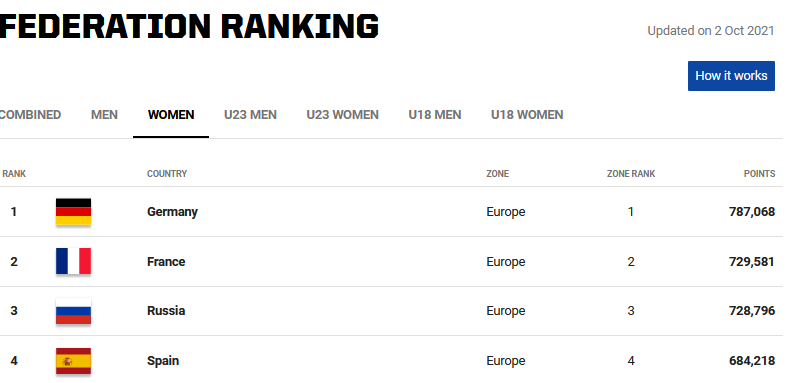Switch to U23 WOMEN tab
Screen dimensions: 787x383
click(x=343, y=115)
